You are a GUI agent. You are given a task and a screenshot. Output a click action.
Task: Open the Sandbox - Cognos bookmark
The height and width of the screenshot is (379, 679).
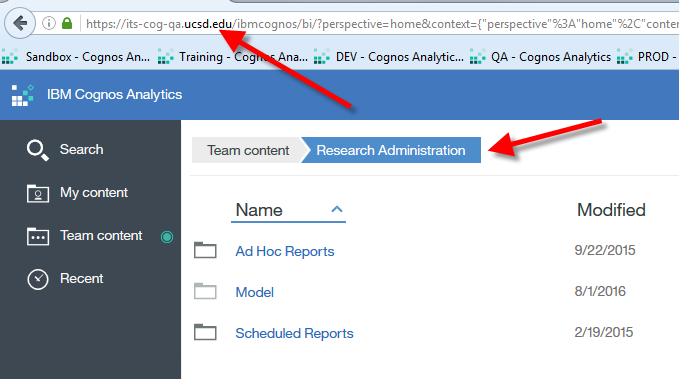(x=87, y=57)
